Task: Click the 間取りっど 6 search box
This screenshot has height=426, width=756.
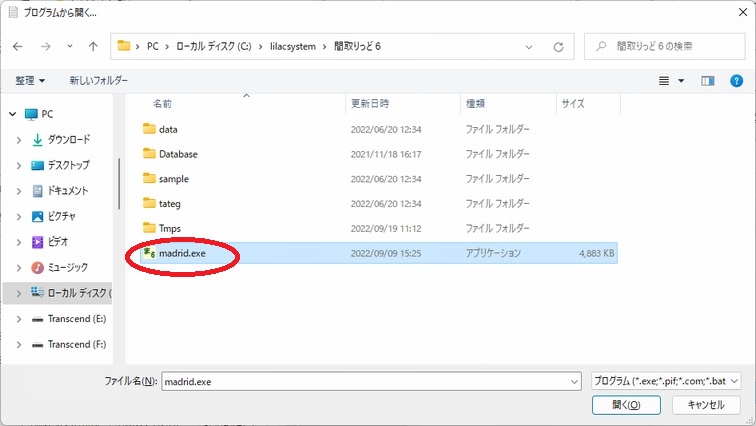Action: coord(664,46)
